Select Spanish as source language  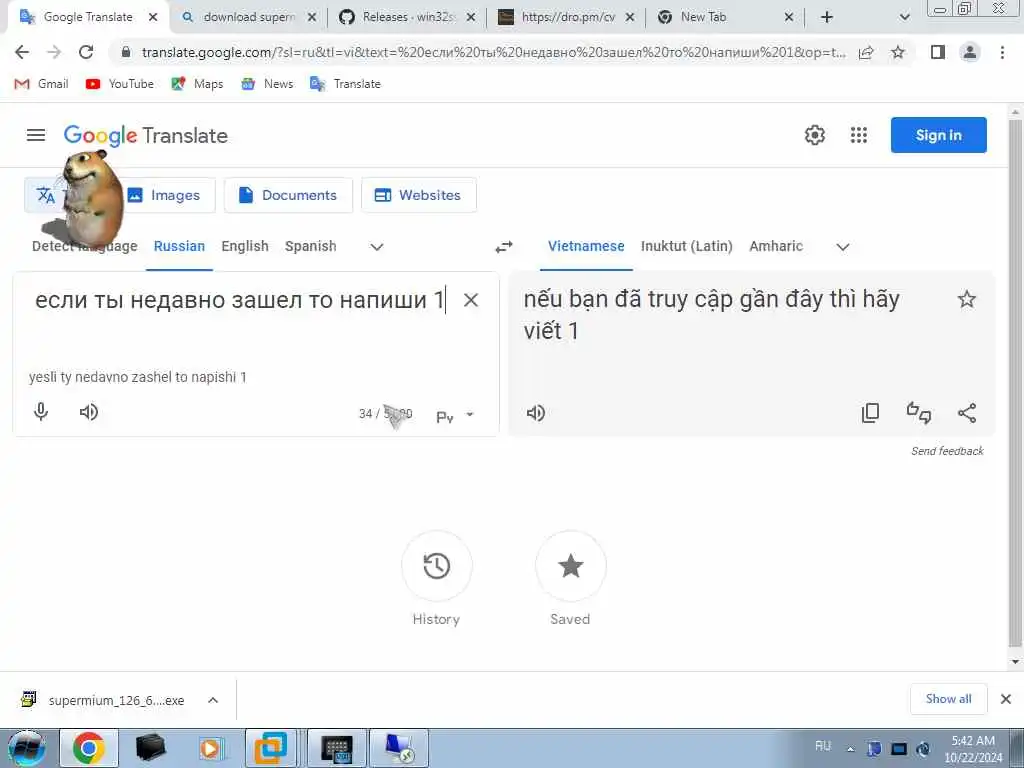(310, 246)
